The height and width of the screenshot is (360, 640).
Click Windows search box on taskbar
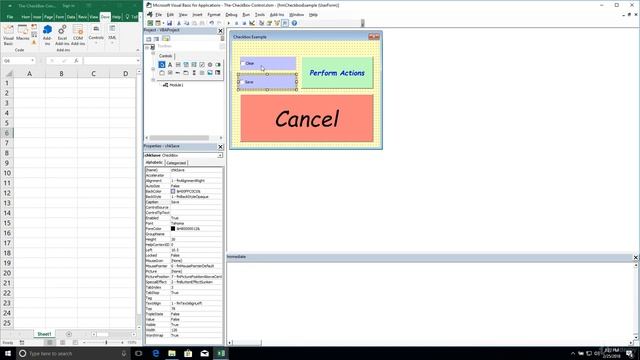coord(73,353)
